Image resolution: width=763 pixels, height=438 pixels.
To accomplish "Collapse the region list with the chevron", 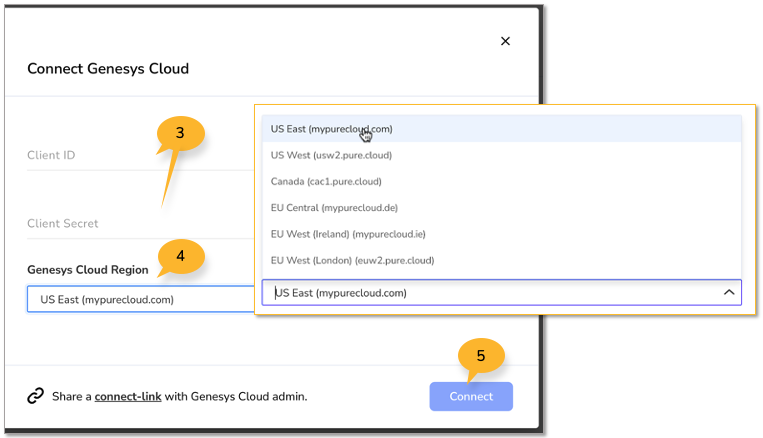I will point(728,292).
